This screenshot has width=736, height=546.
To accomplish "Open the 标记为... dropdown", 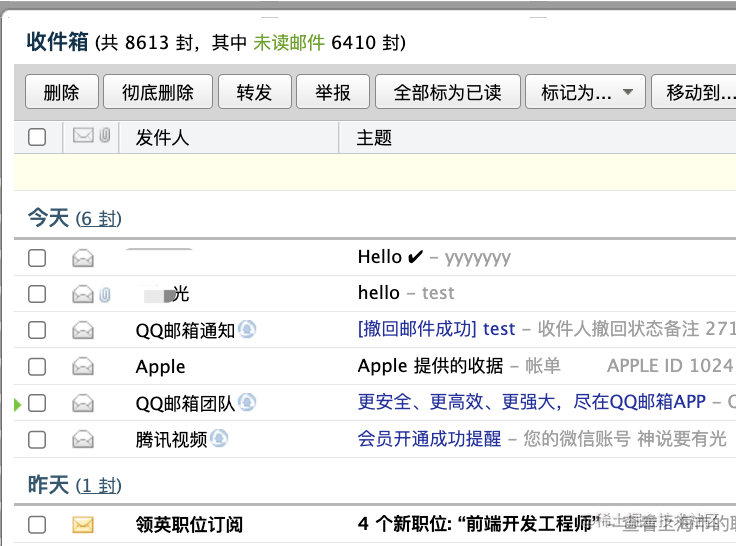I will click(585, 92).
